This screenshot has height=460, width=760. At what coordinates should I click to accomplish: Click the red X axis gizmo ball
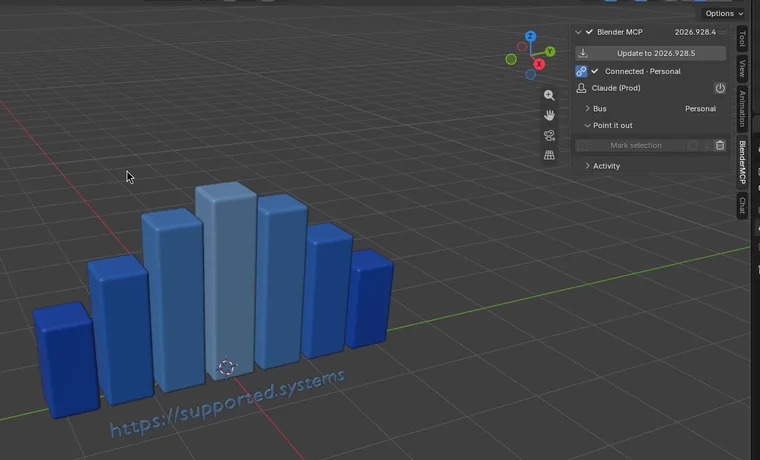(x=538, y=64)
